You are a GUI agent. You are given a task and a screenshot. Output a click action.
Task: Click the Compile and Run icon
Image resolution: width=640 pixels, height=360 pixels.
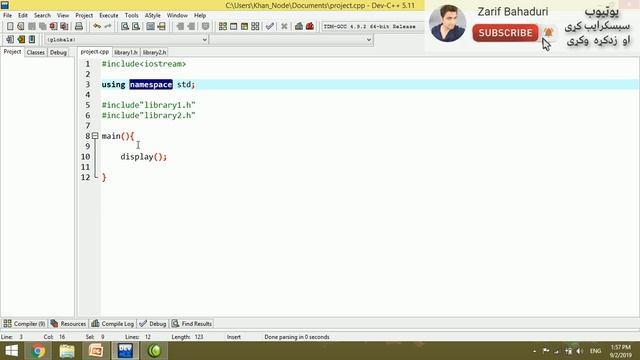point(244,27)
